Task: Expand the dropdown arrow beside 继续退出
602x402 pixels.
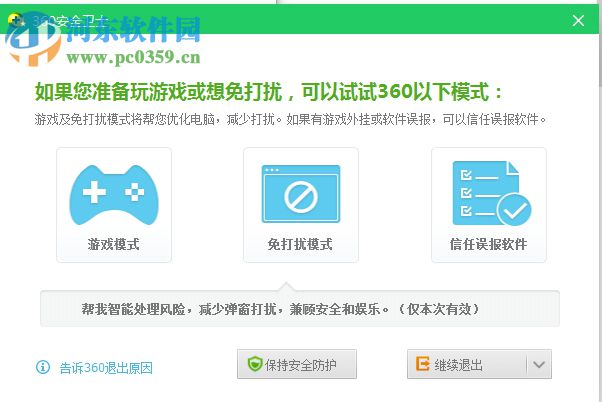Action: (x=539, y=364)
